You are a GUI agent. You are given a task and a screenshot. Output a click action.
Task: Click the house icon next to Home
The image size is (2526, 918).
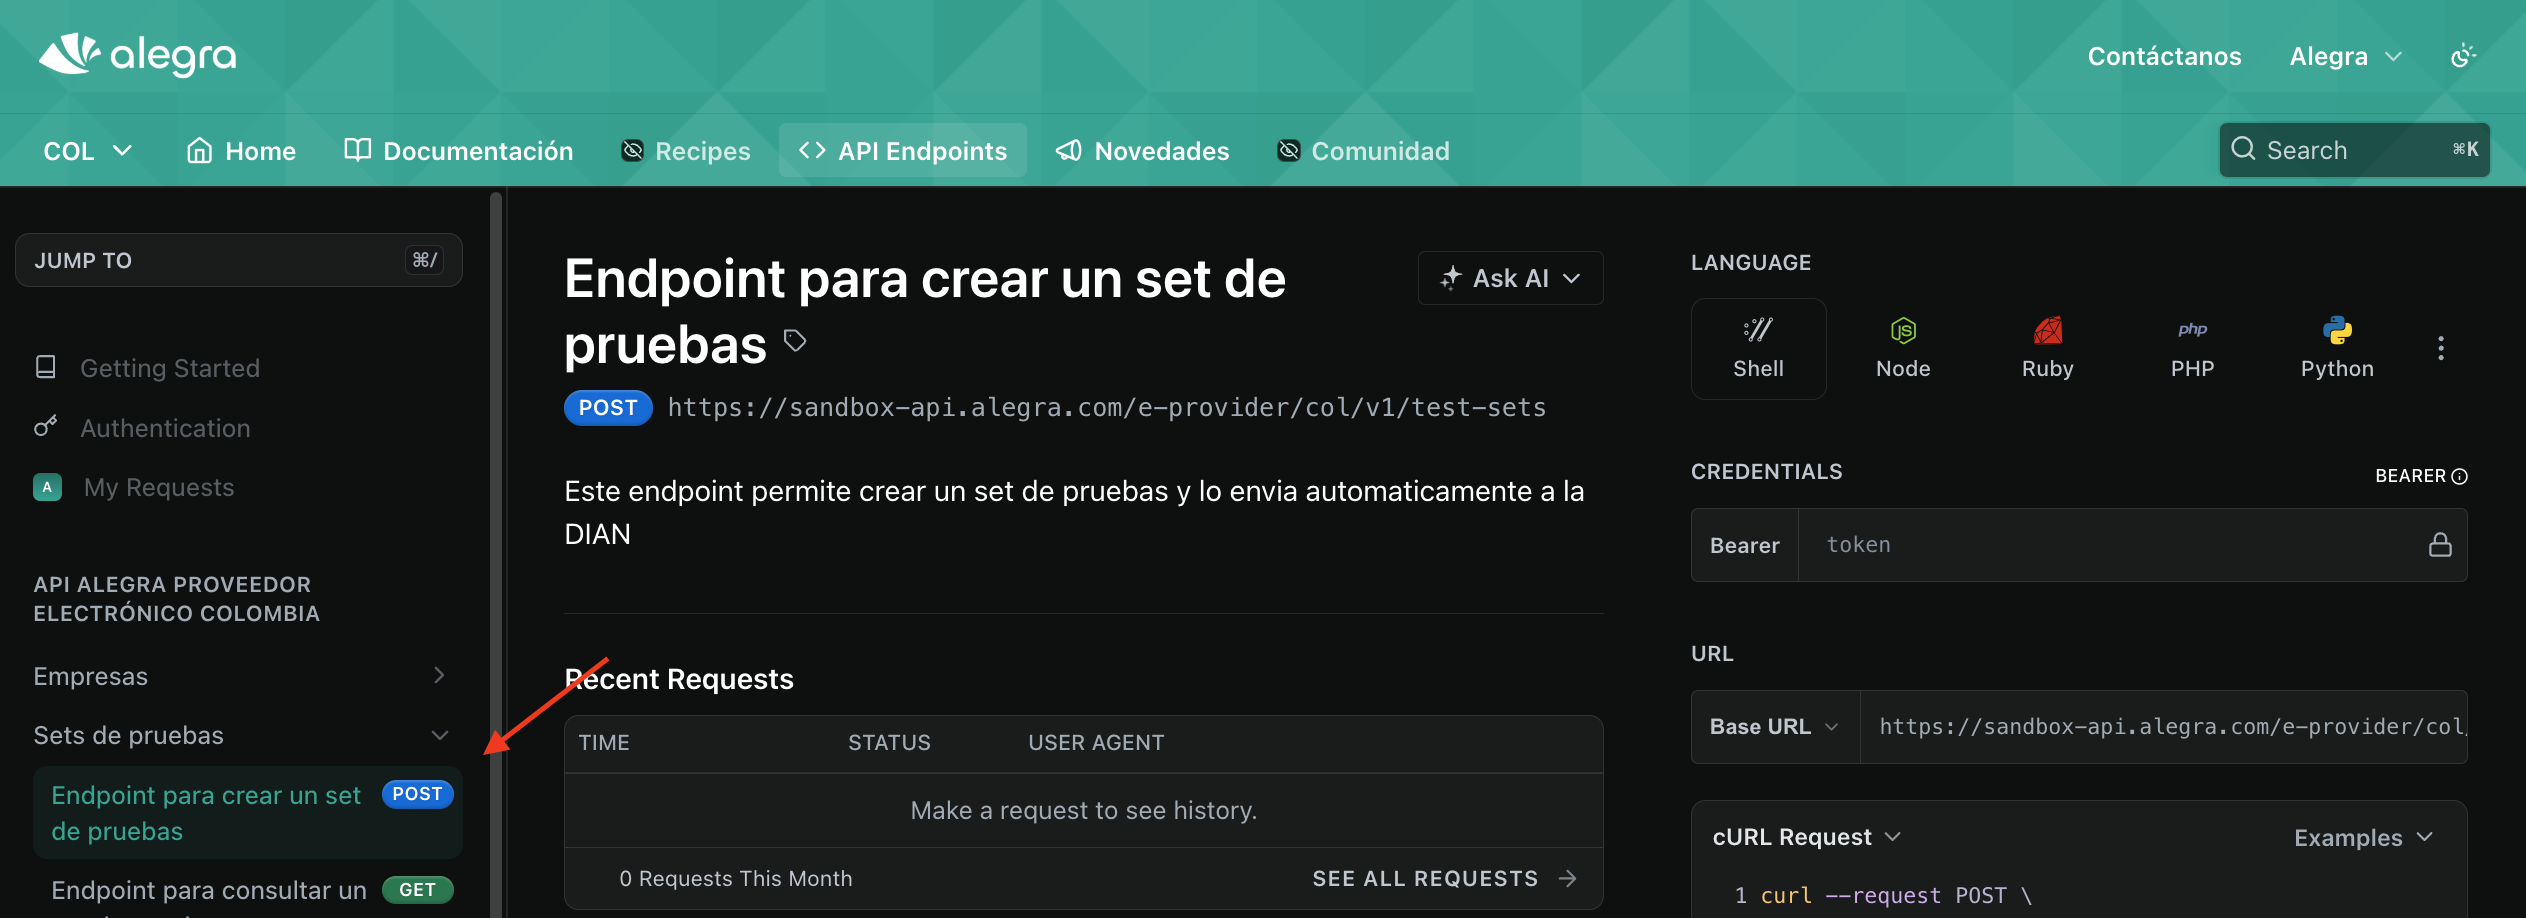tap(200, 150)
